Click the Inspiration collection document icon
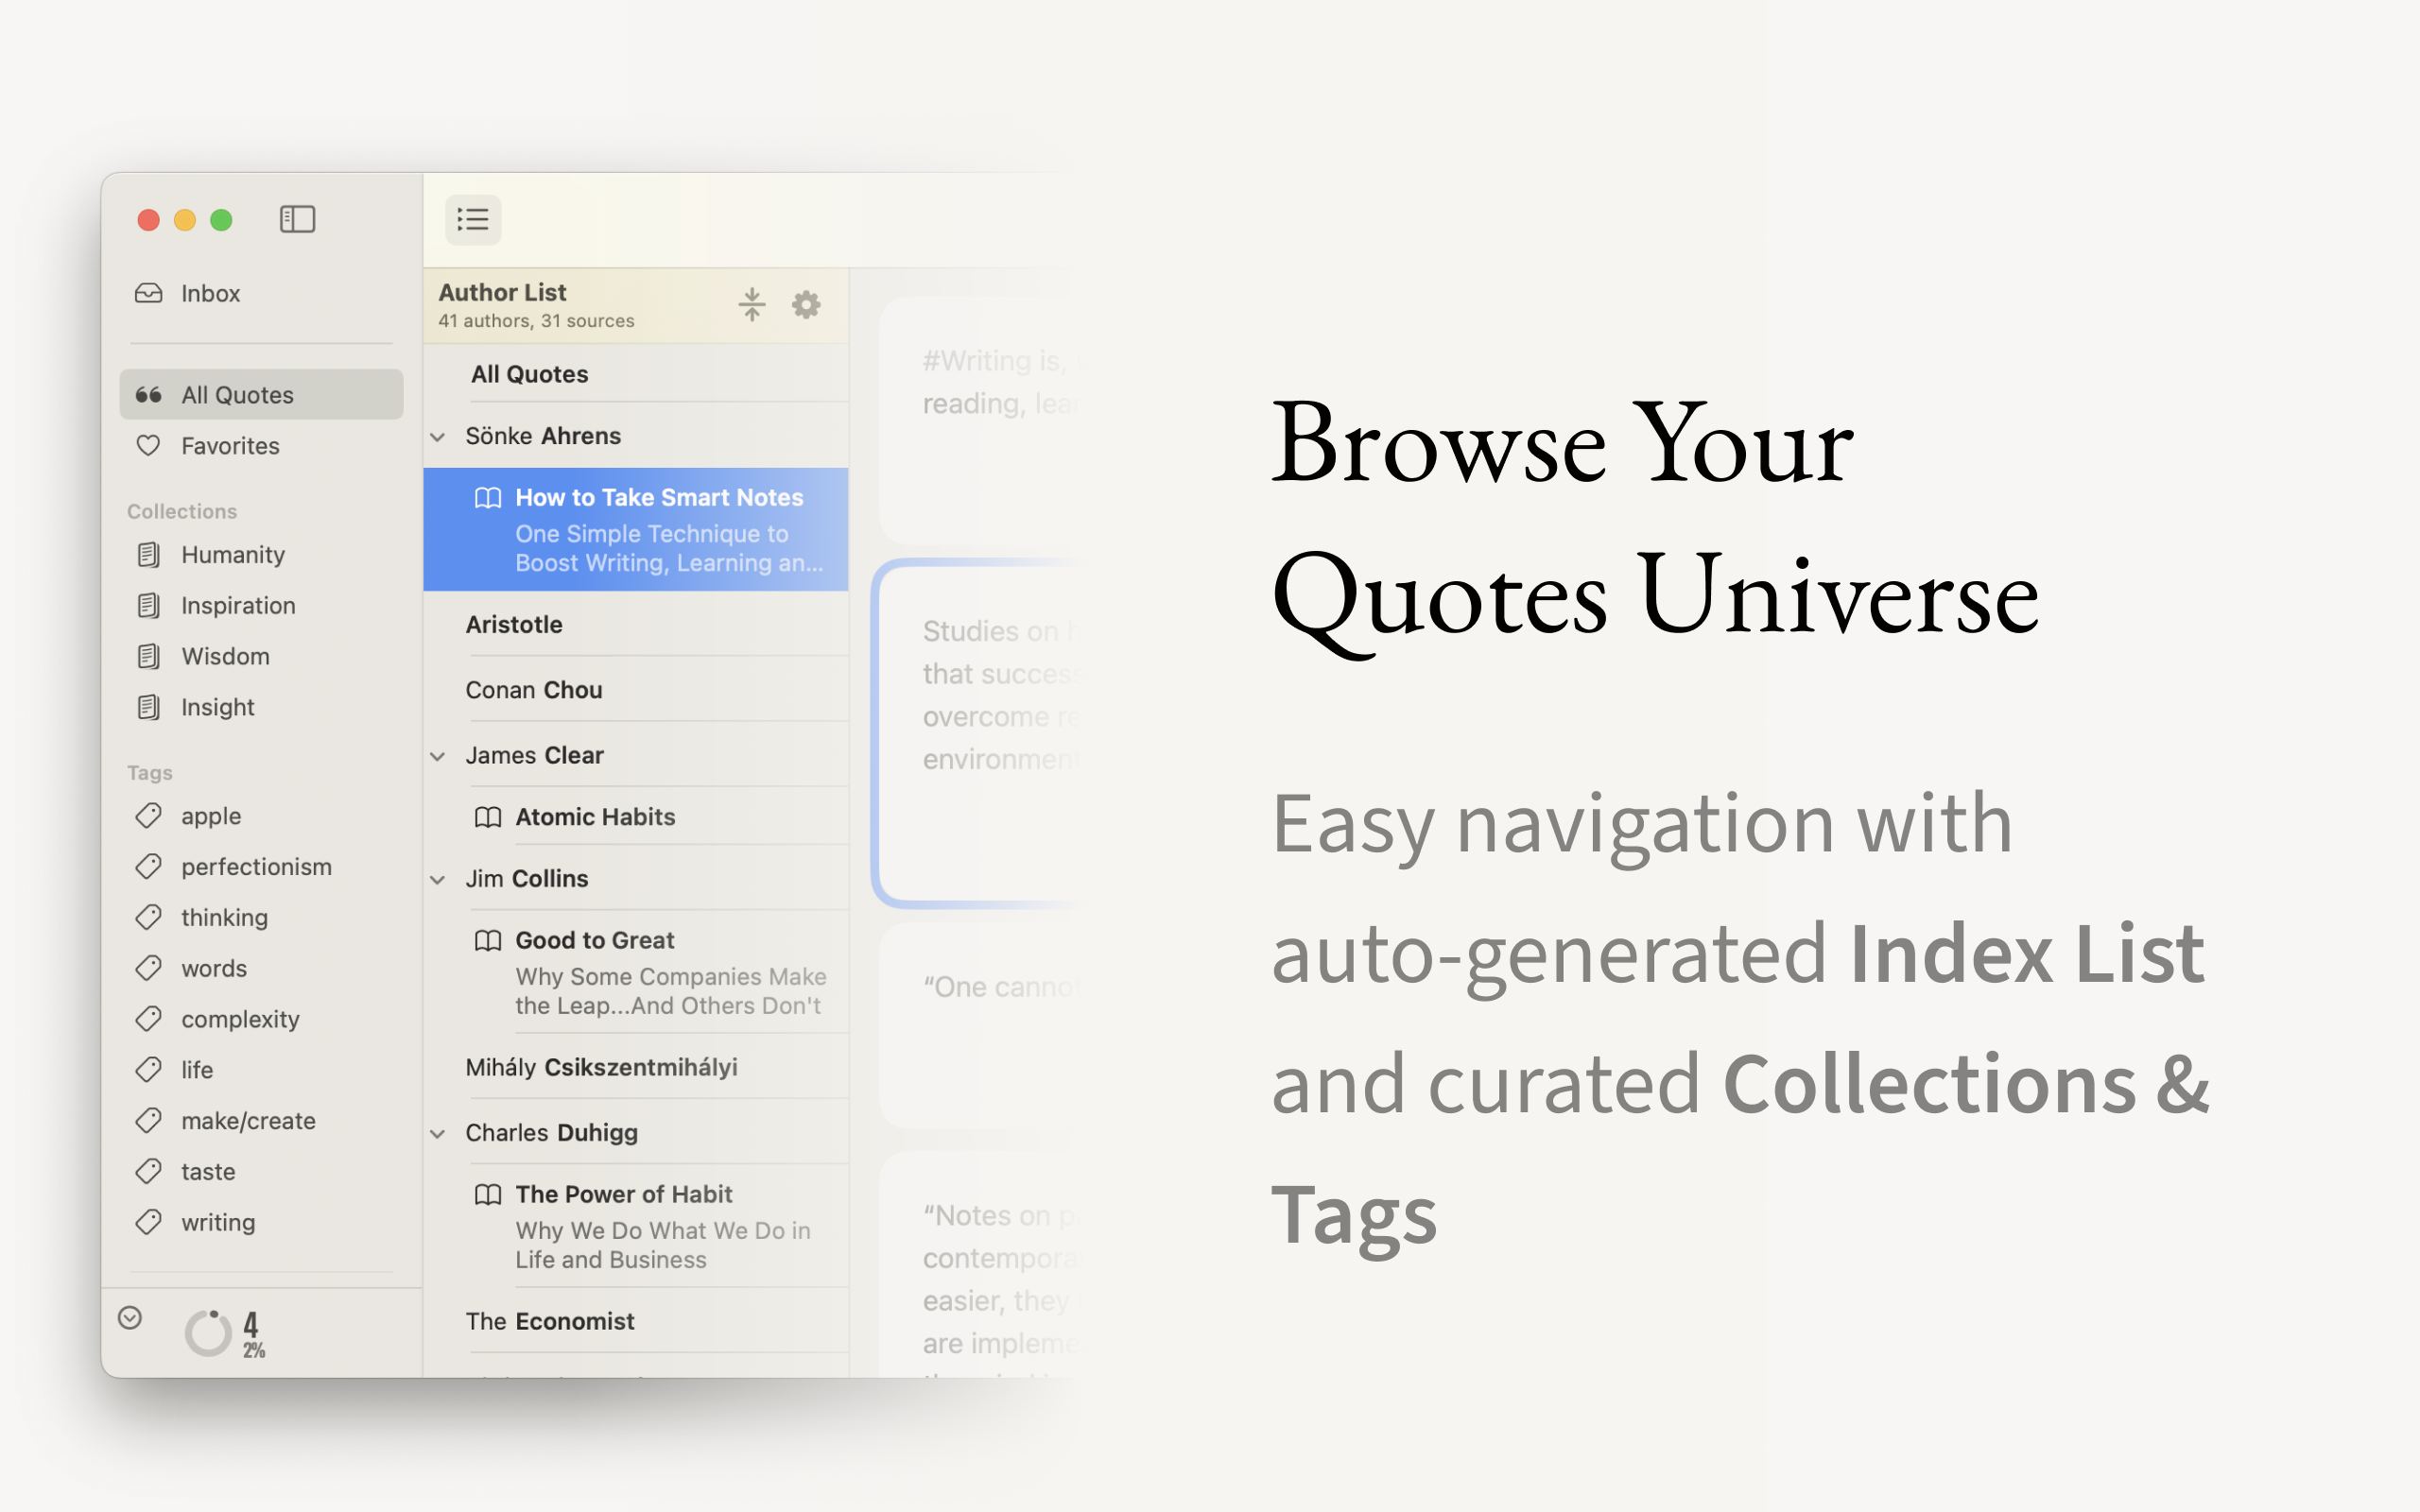 pyautogui.click(x=149, y=605)
